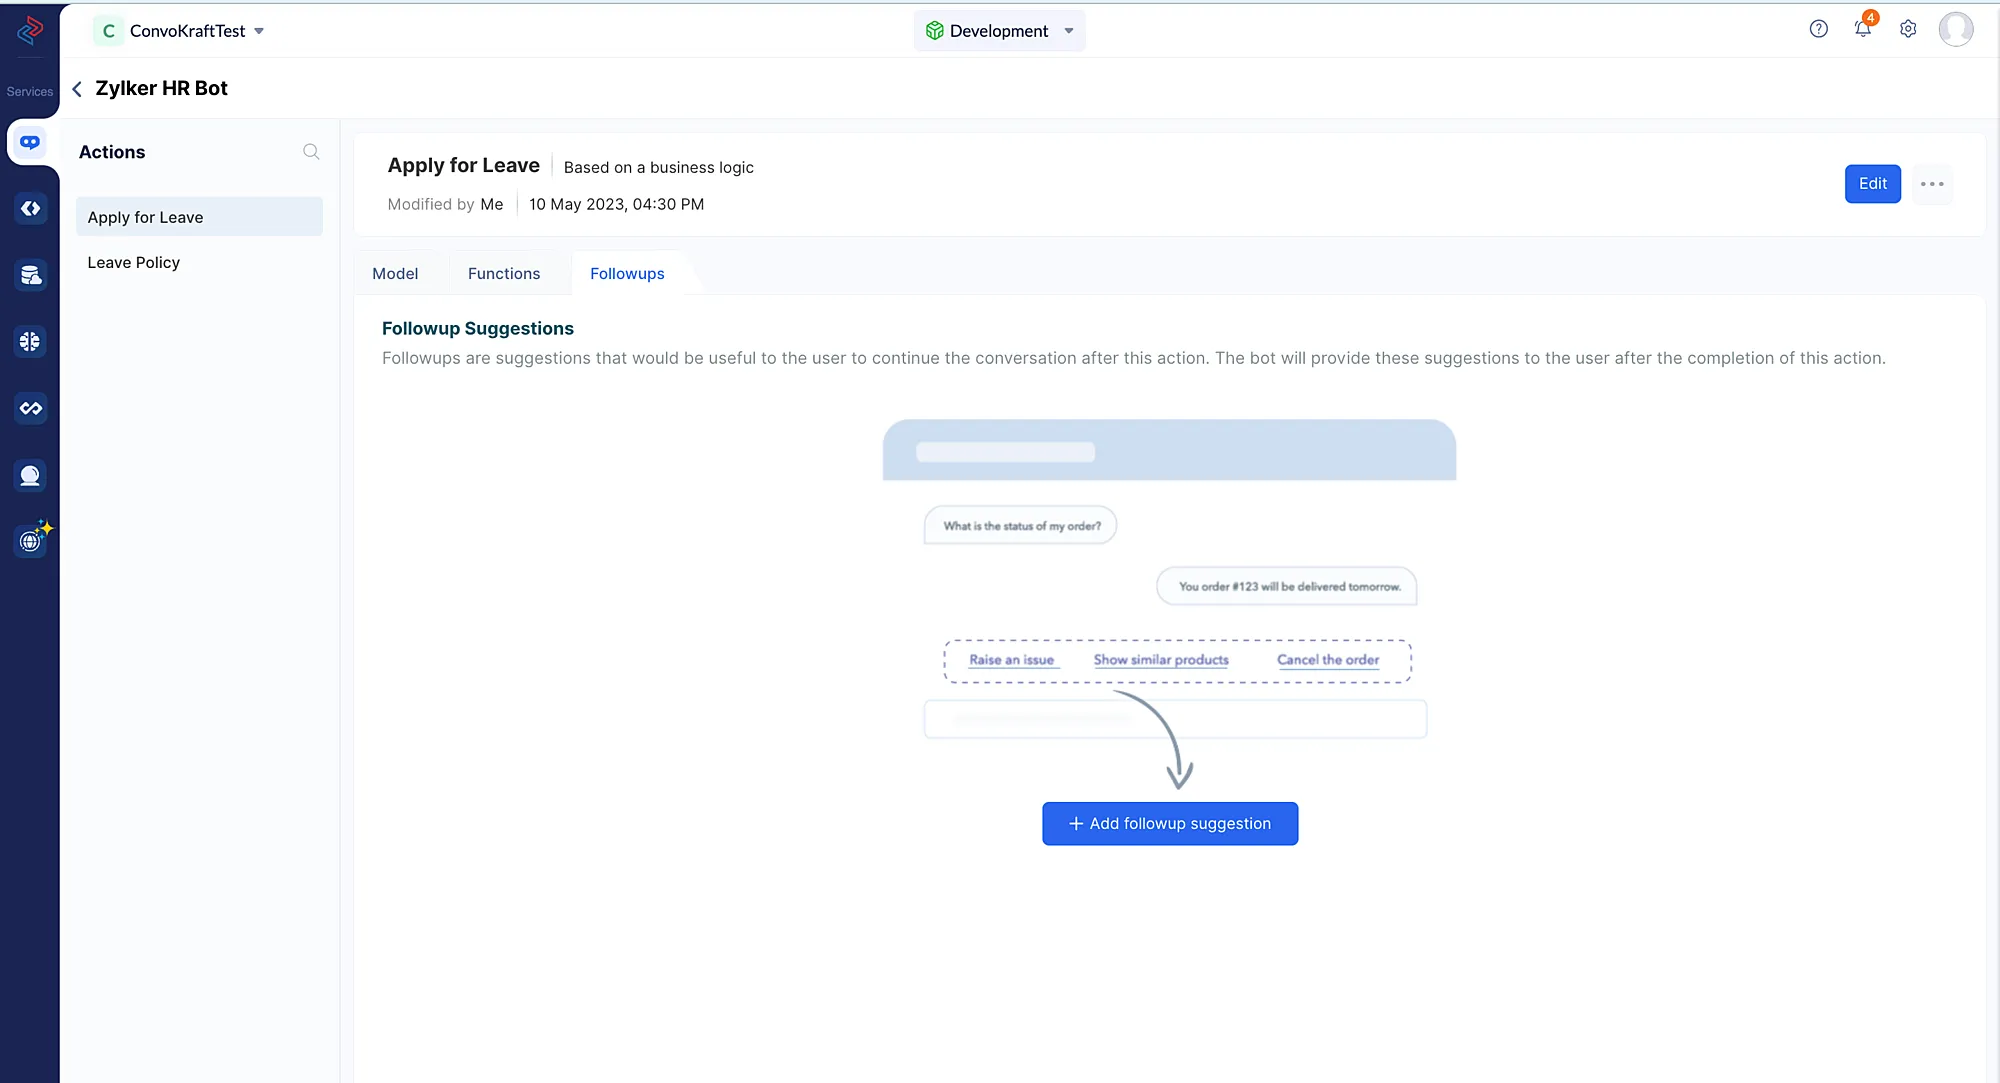This screenshot has height=1083, width=2000.
Task: Open the Development environment dropdown
Action: click(x=1000, y=31)
